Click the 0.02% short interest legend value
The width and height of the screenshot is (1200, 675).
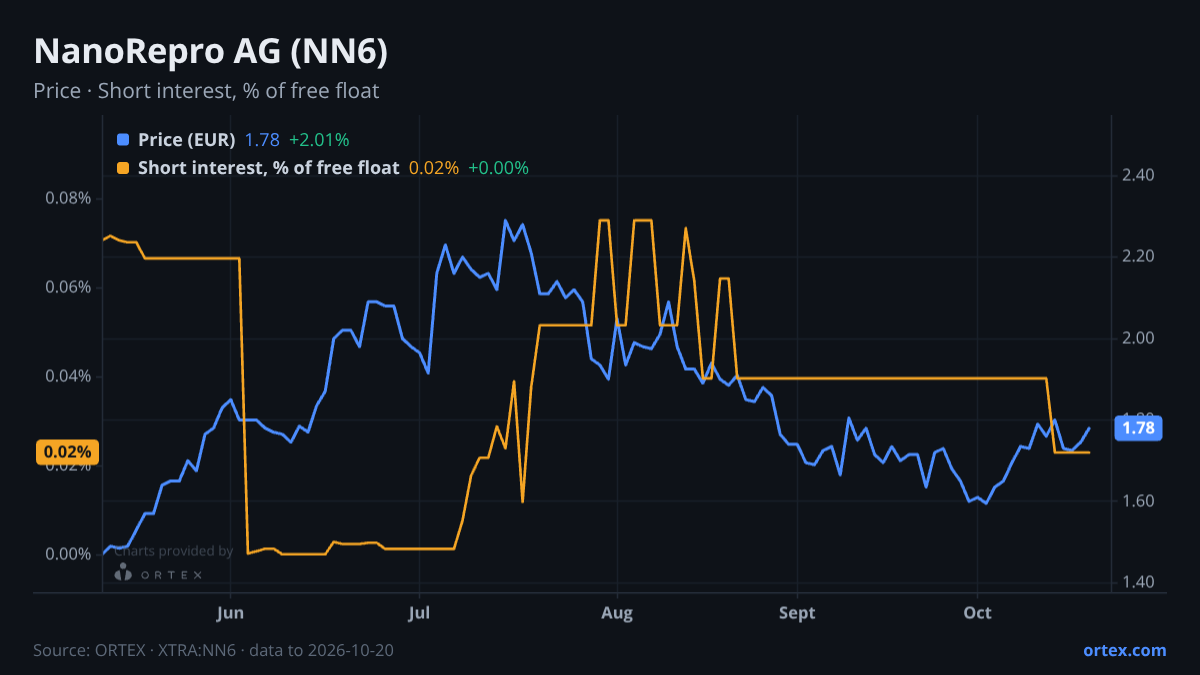(x=434, y=168)
